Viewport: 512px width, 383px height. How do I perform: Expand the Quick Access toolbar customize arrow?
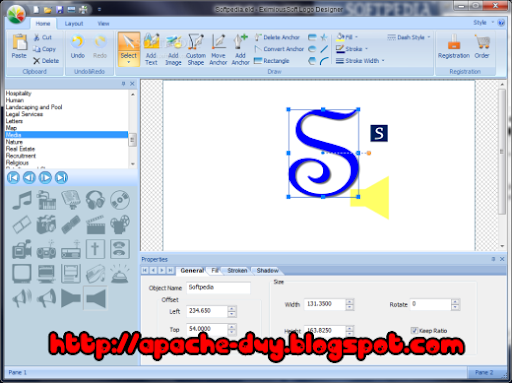pos(99,9)
